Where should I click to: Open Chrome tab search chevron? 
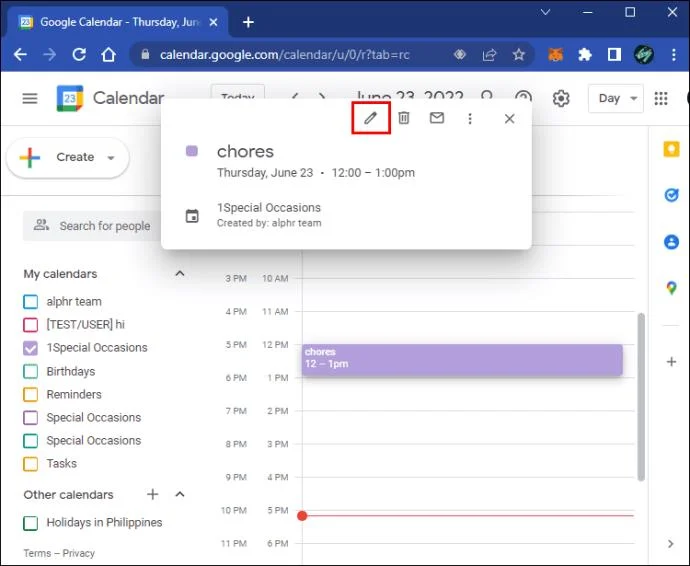pos(545,12)
